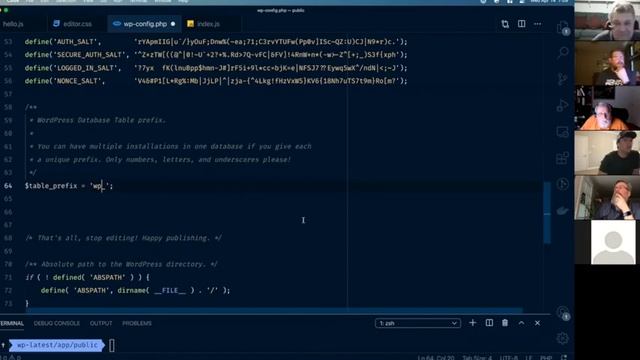Click the unsaved dot on wp-config.php tab

click(x=173, y=24)
